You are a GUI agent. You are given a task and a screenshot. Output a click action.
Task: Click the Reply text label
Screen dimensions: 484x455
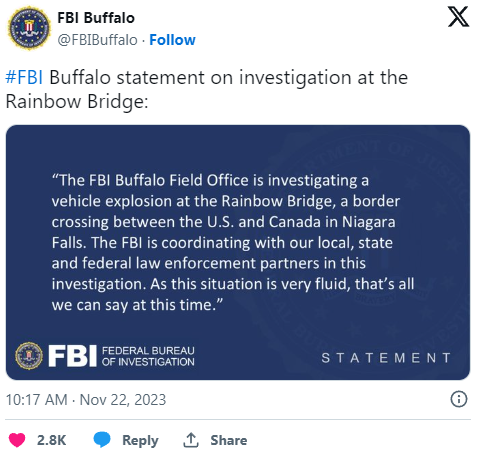coord(140,440)
